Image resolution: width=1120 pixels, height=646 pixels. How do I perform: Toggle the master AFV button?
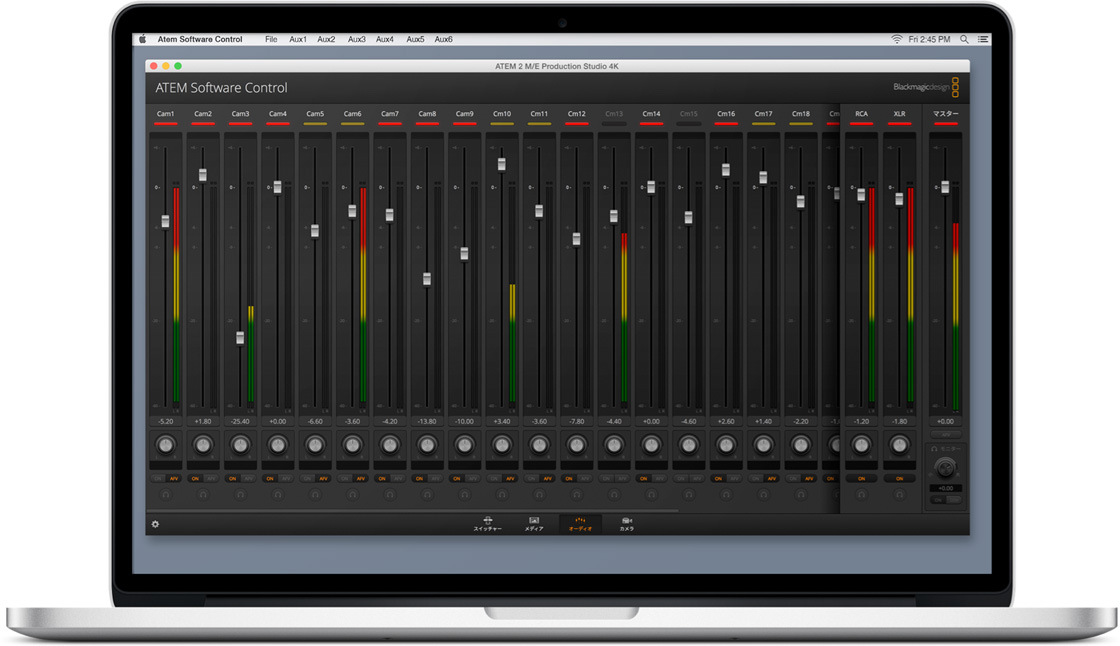(945, 434)
